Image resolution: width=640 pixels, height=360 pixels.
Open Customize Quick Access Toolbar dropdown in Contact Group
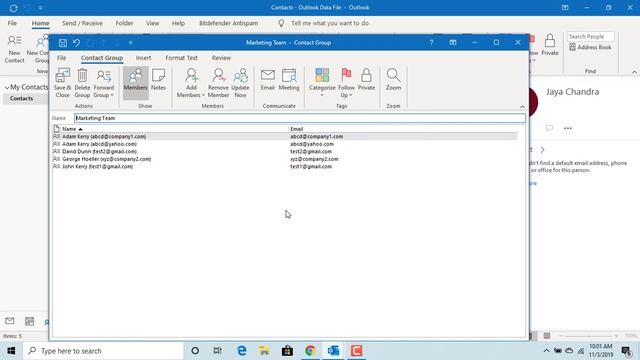pos(131,42)
